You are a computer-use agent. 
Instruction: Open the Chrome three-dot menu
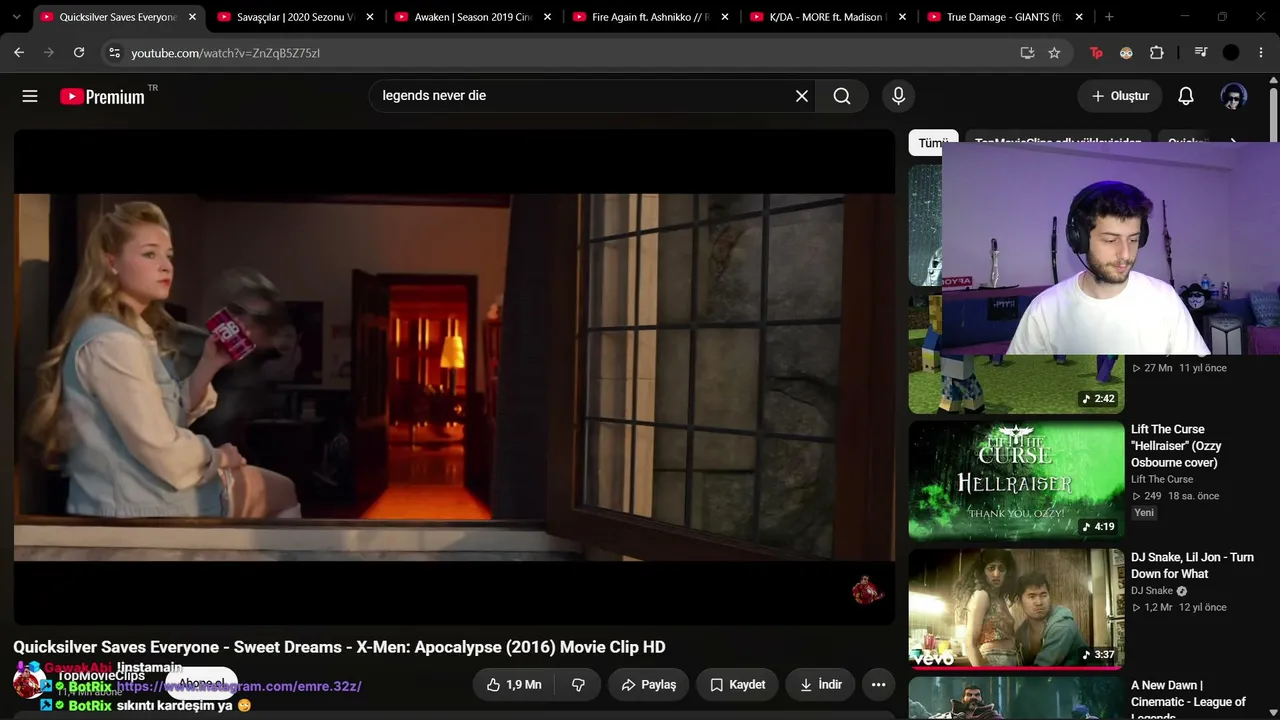[1261, 53]
